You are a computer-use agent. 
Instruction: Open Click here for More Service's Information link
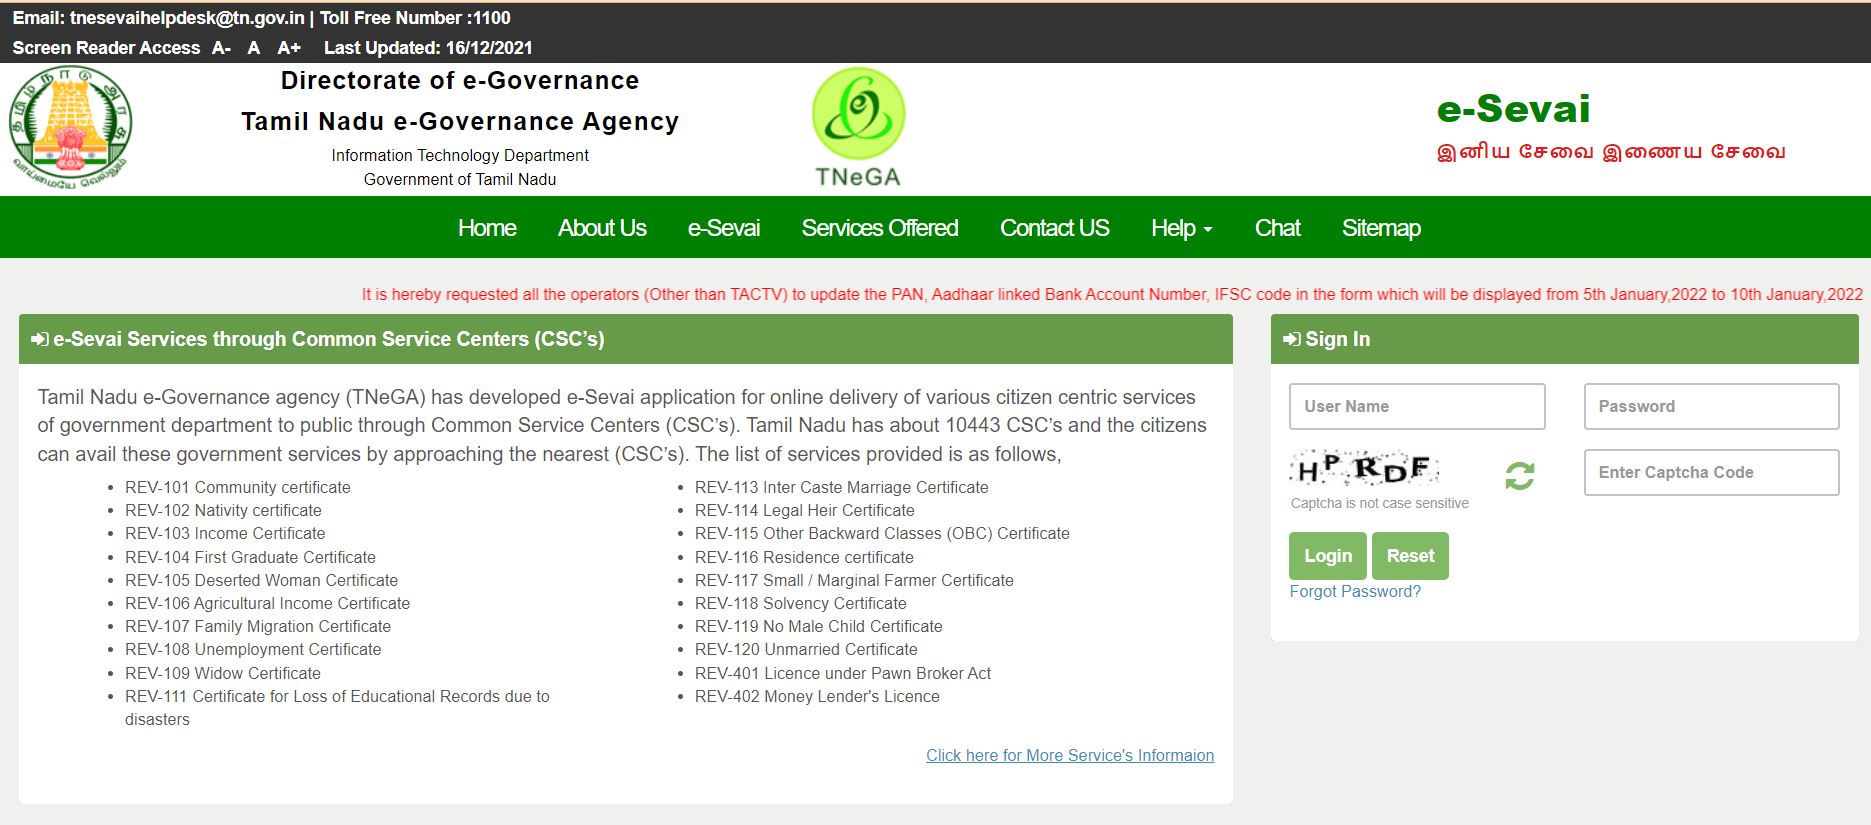pos(1070,755)
